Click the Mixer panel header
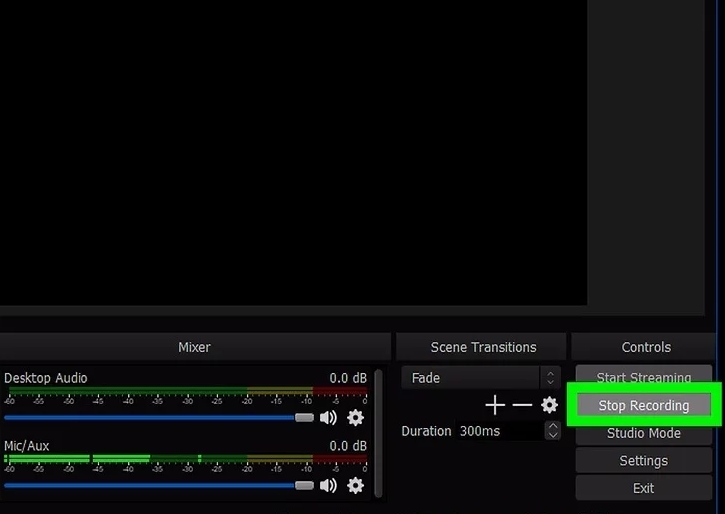Screen dimensions: 725x514 coord(195,347)
